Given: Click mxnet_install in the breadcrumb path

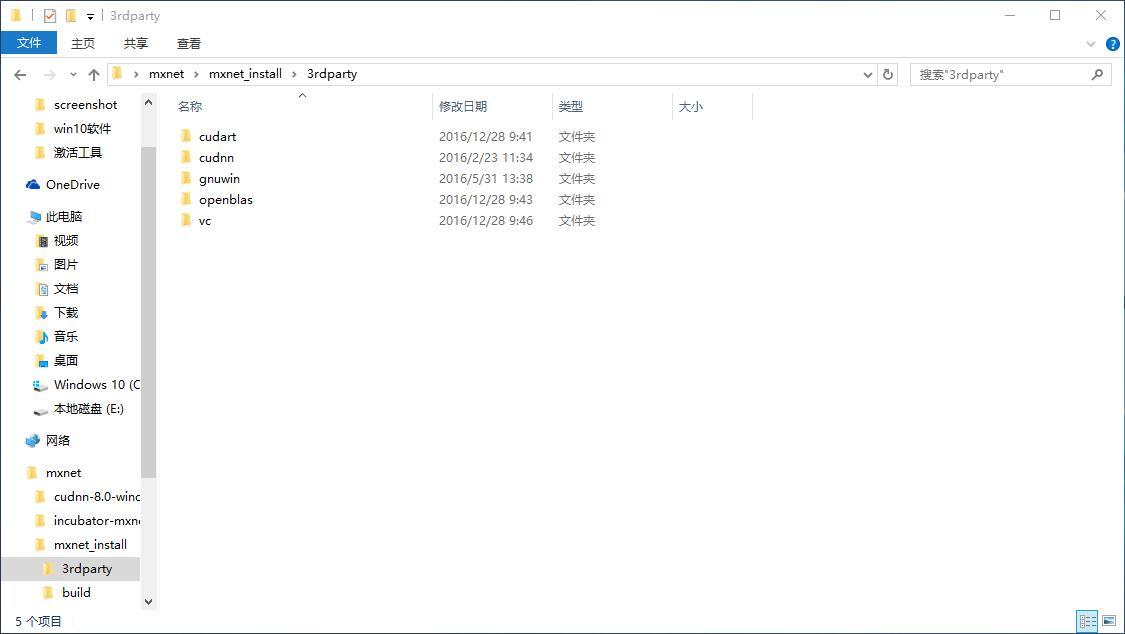Looking at the screenshot, I should click(246, 74).
